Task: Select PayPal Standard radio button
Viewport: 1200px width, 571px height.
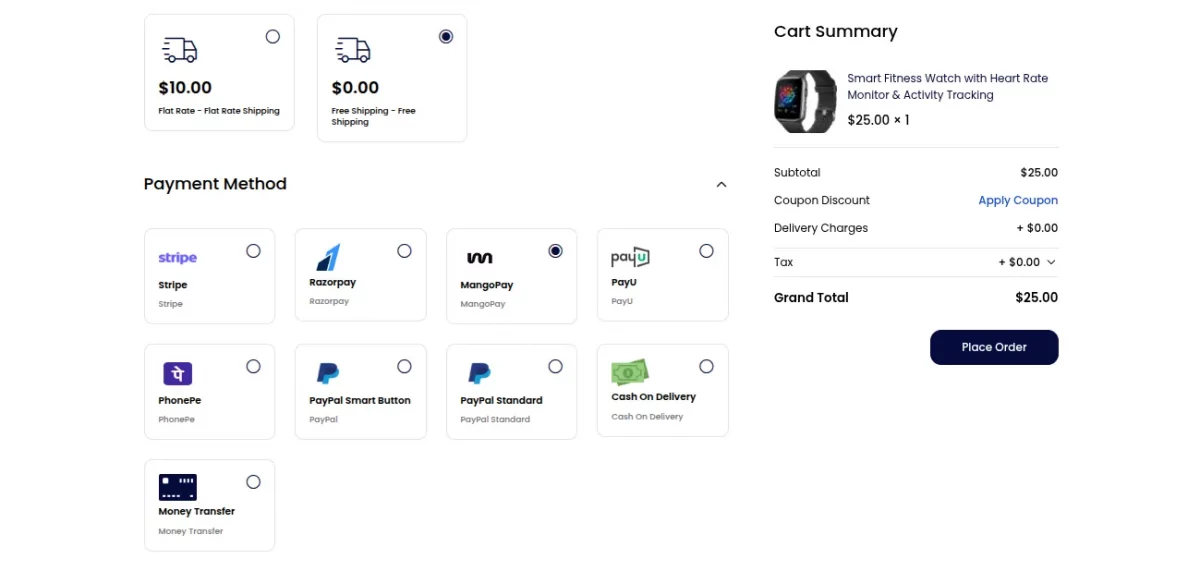Action: coord(556,366)
